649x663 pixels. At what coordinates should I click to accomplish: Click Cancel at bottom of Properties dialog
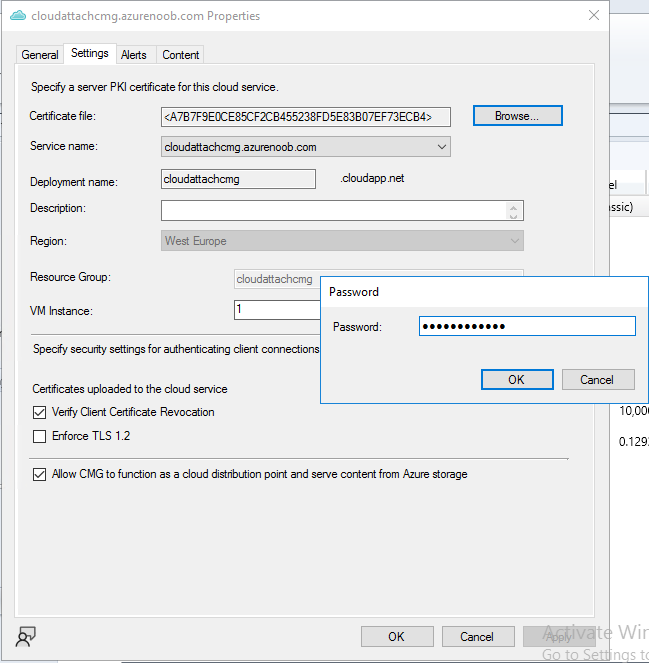(478, 637)
